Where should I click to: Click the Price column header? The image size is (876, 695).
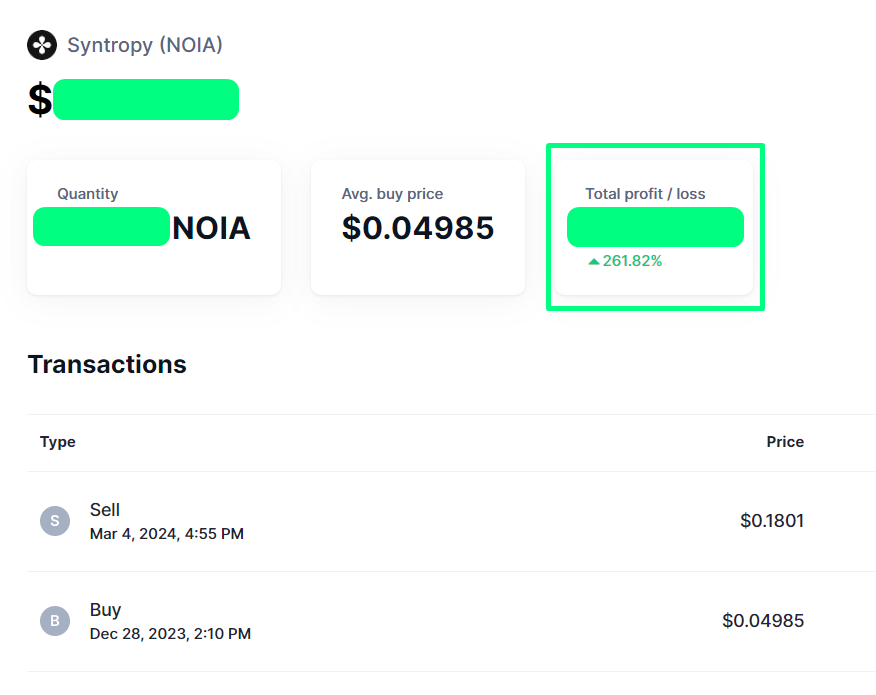(x=785, y=442)
